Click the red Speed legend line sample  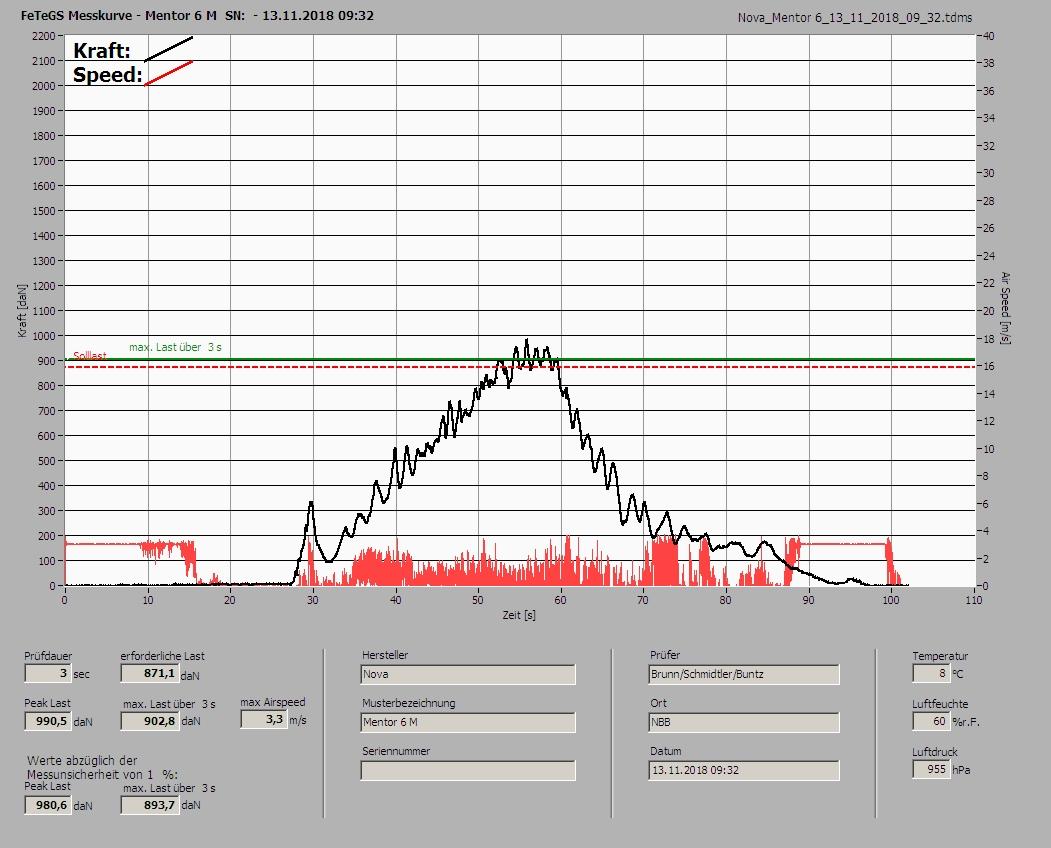click(168, 73)
